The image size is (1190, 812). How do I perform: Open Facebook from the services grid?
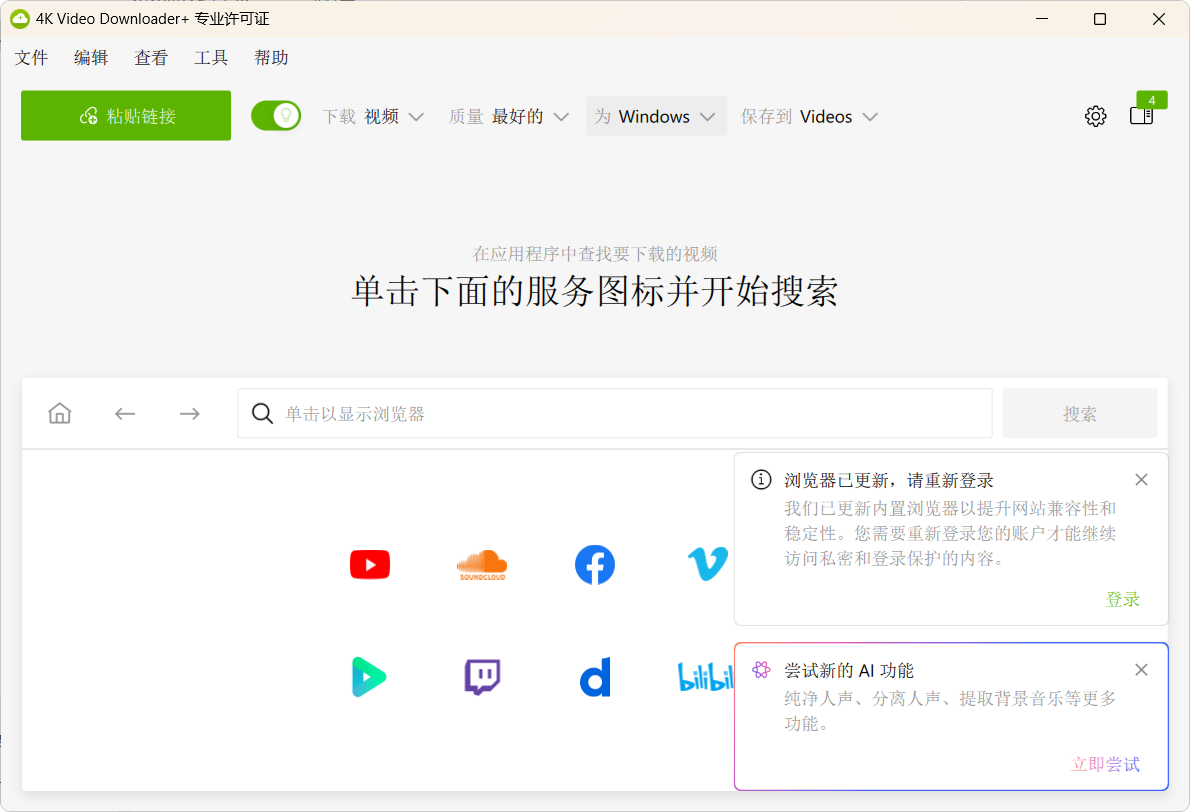(x=595, y=564)
